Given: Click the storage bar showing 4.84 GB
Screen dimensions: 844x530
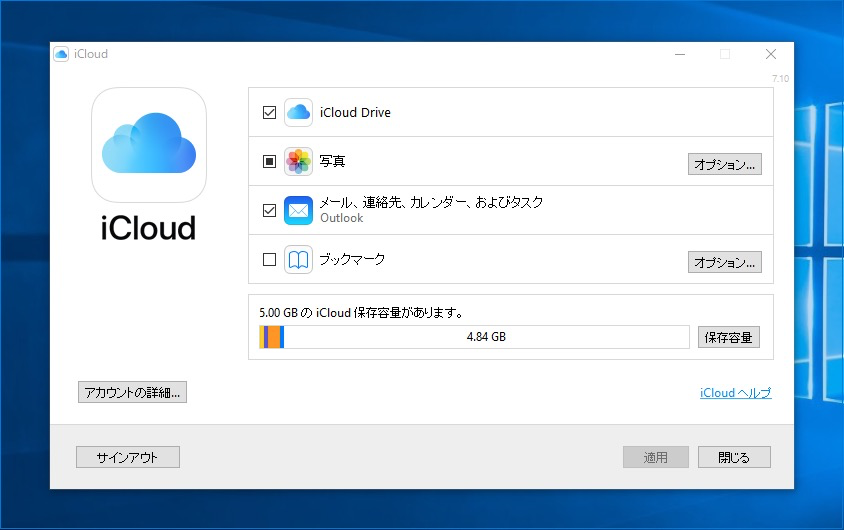Looking at the screenshot, I should [474, 337].
